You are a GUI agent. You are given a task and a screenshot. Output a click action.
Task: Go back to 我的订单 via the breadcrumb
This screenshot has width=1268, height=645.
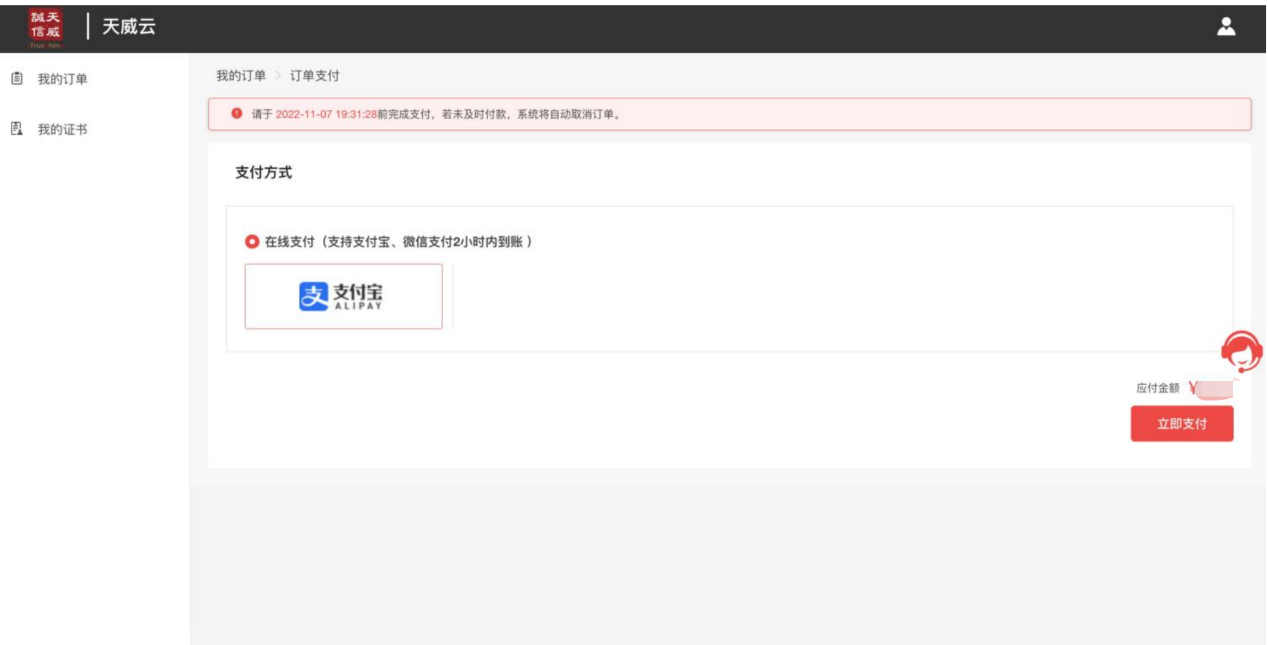point(241,76)
